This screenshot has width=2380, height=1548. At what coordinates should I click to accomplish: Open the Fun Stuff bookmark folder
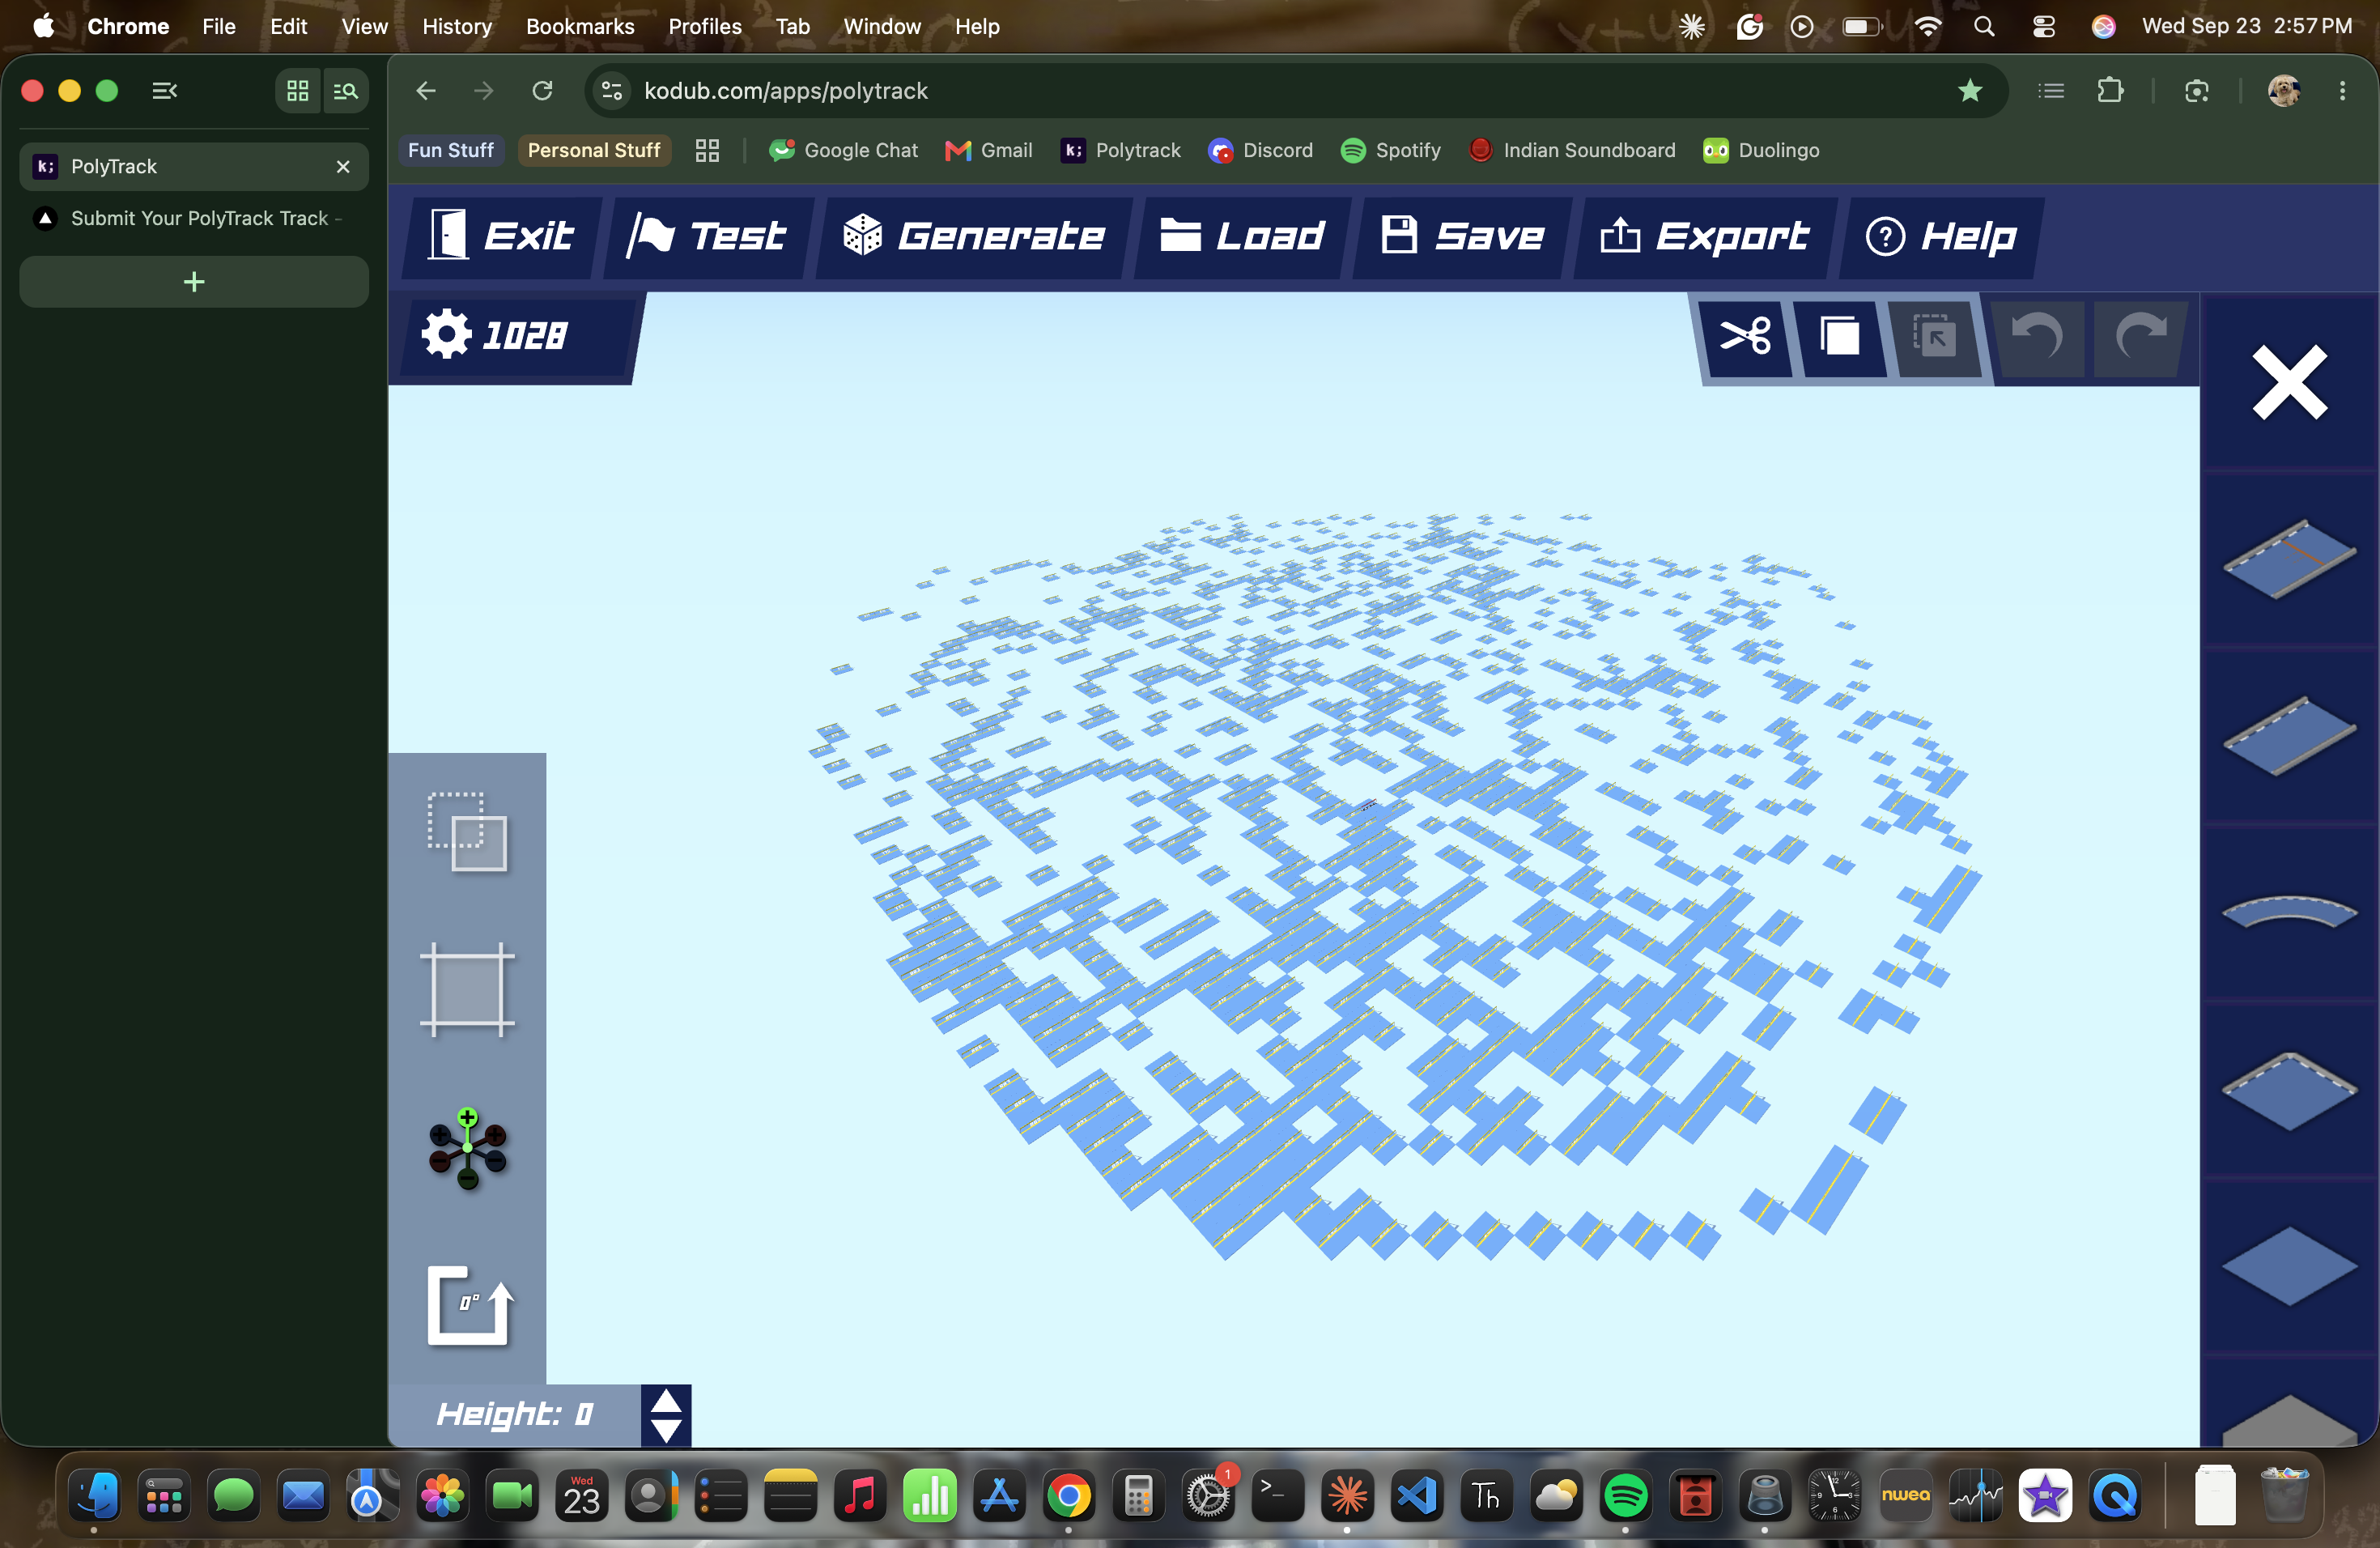(451, 150)
